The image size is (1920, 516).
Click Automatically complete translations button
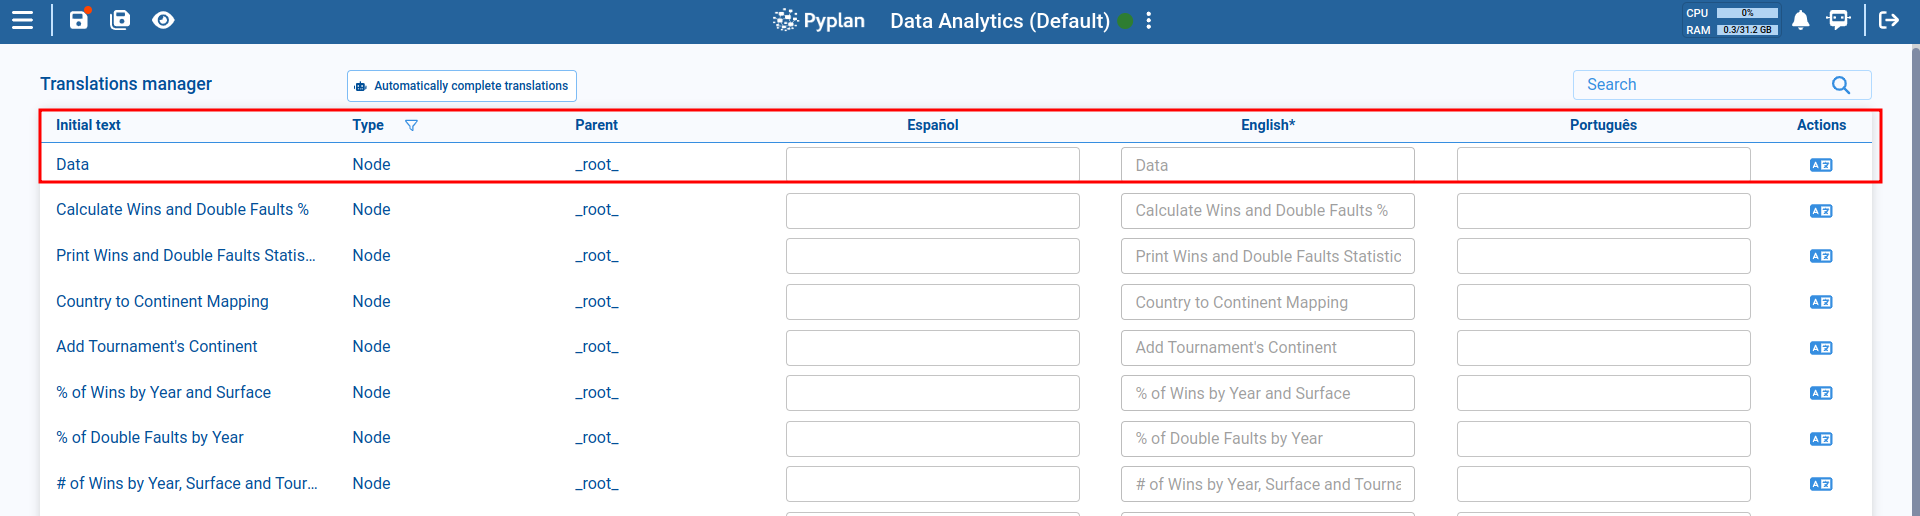click(462, 86)
